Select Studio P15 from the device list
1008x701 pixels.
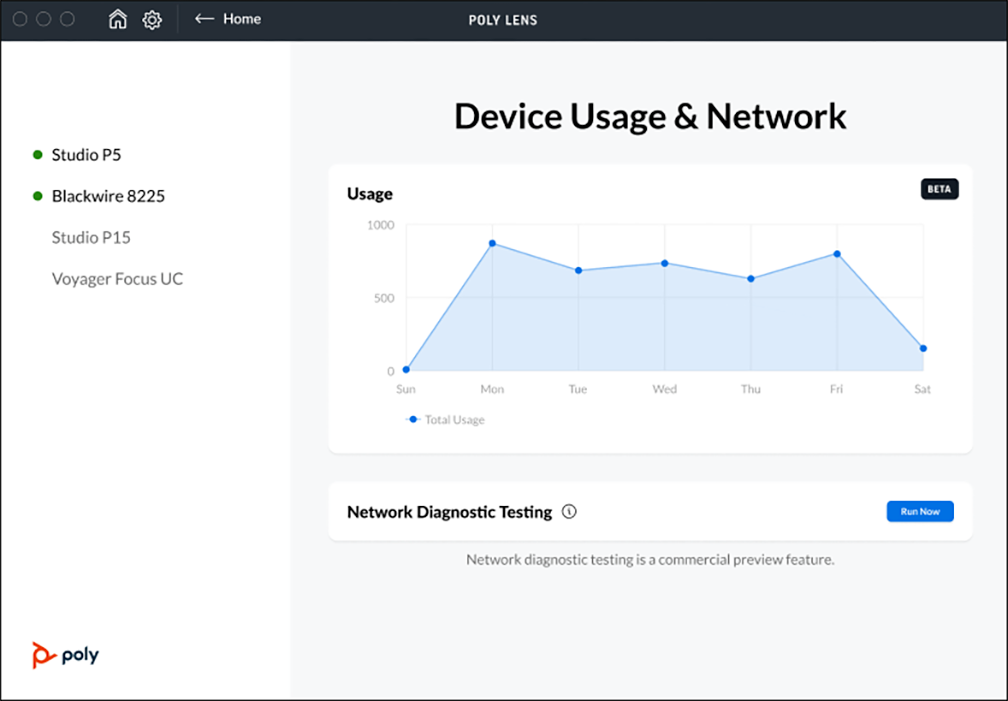tap(91, 237)
